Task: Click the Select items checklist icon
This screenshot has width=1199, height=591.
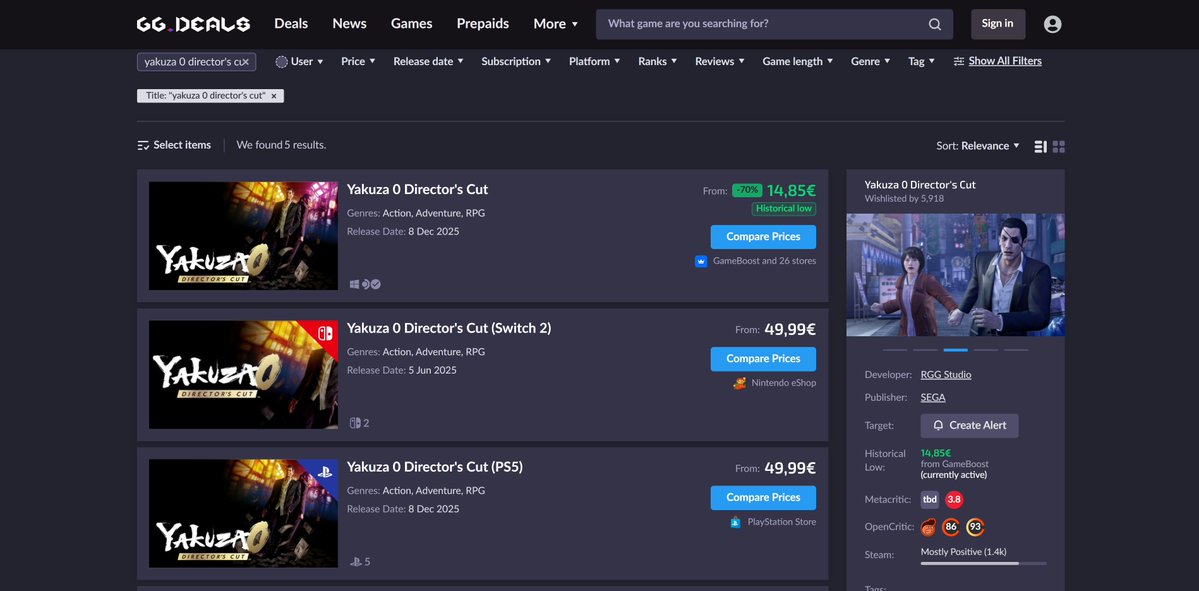Action: (143, 145)
